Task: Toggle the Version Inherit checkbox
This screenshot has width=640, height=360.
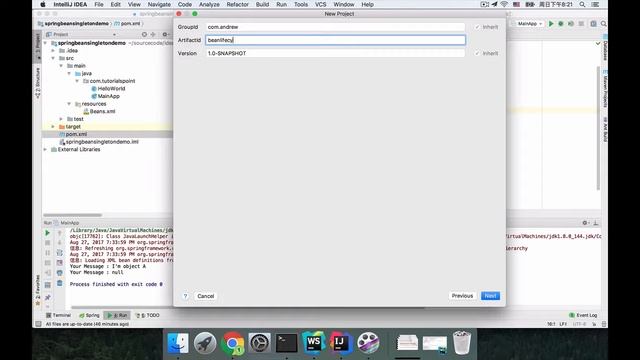Action: [477, 53]
